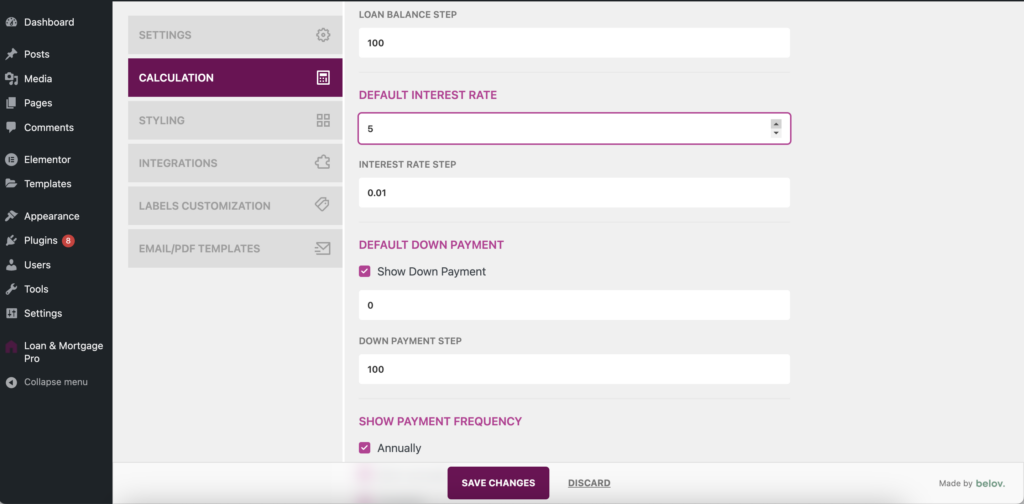Decrease interest rate with down stepper arrow
This screenshot has height=504, width=1024.
(x=776, y=133)
